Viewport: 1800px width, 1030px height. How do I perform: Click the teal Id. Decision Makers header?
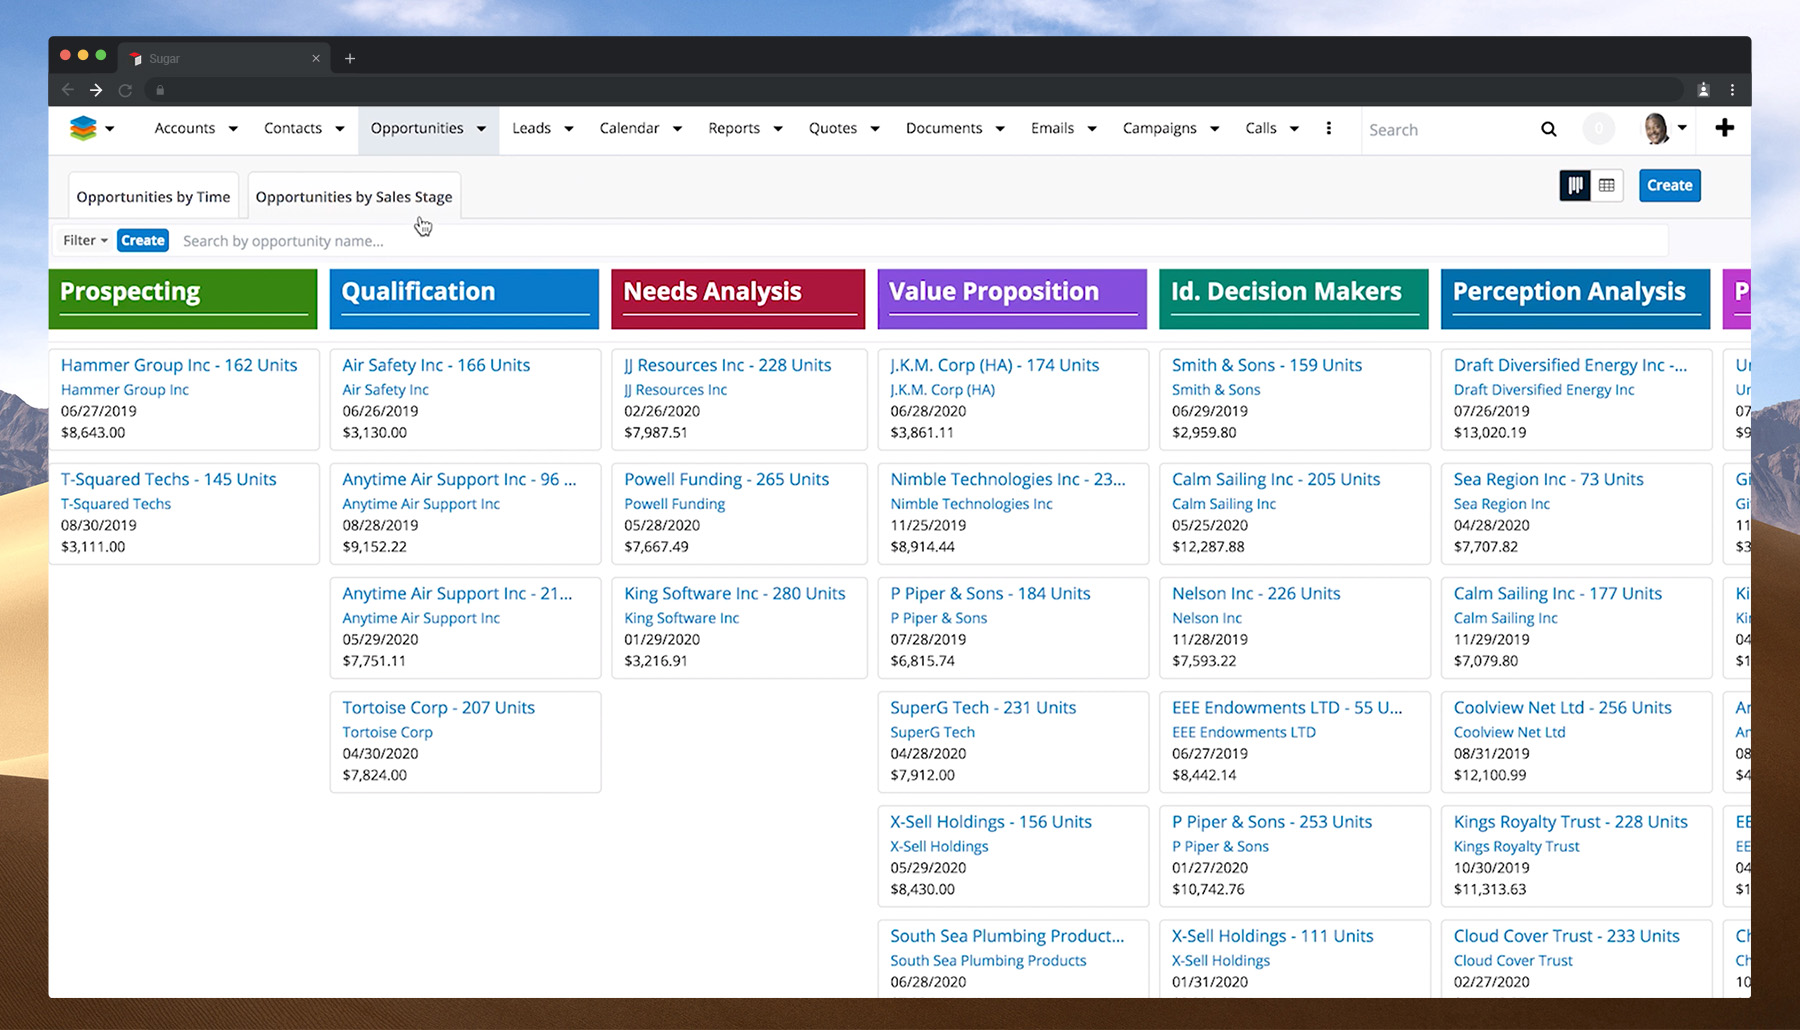1294,298
